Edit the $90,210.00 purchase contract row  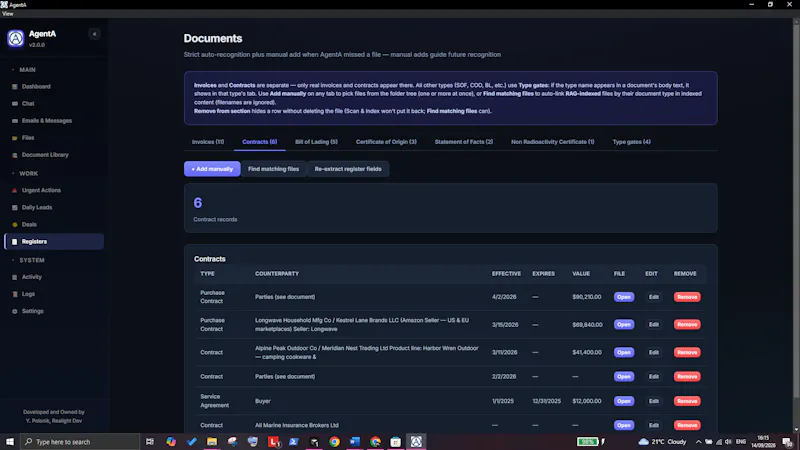[654, 297]
